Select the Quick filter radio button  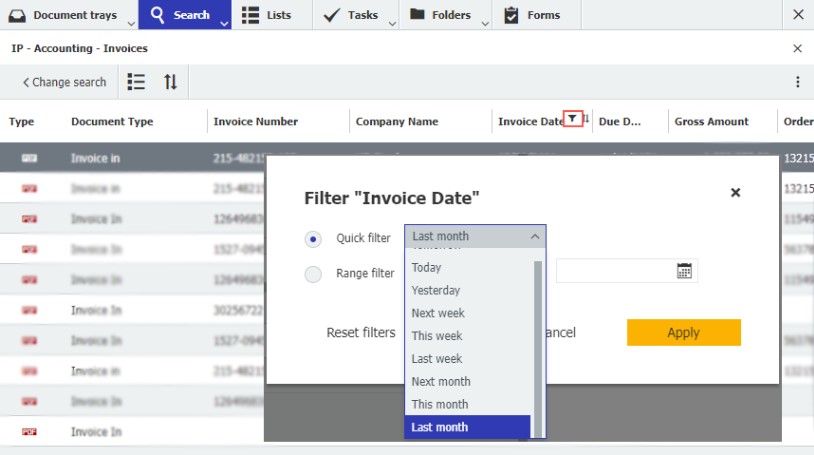pos(313,239)
